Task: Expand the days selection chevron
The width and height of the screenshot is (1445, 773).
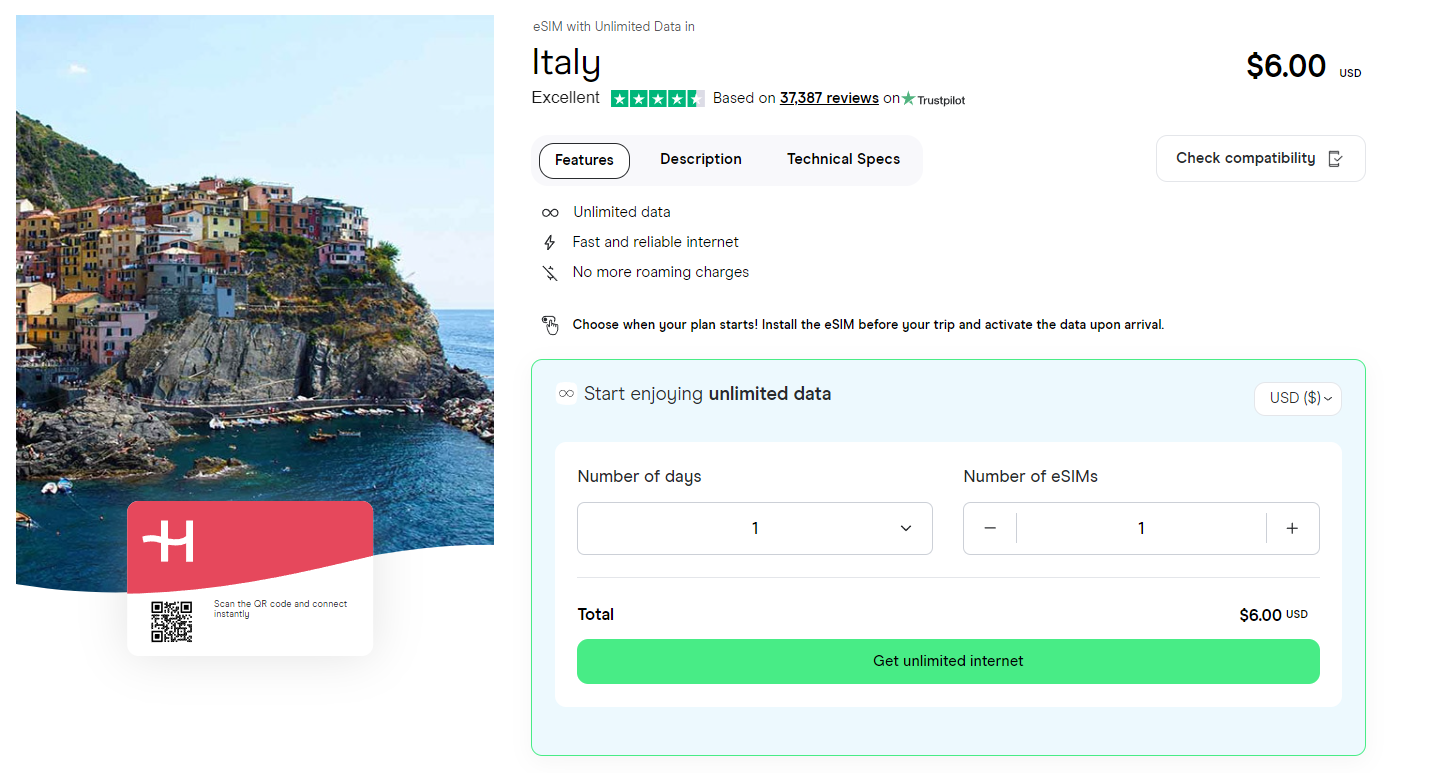Action: pos(905,528)
